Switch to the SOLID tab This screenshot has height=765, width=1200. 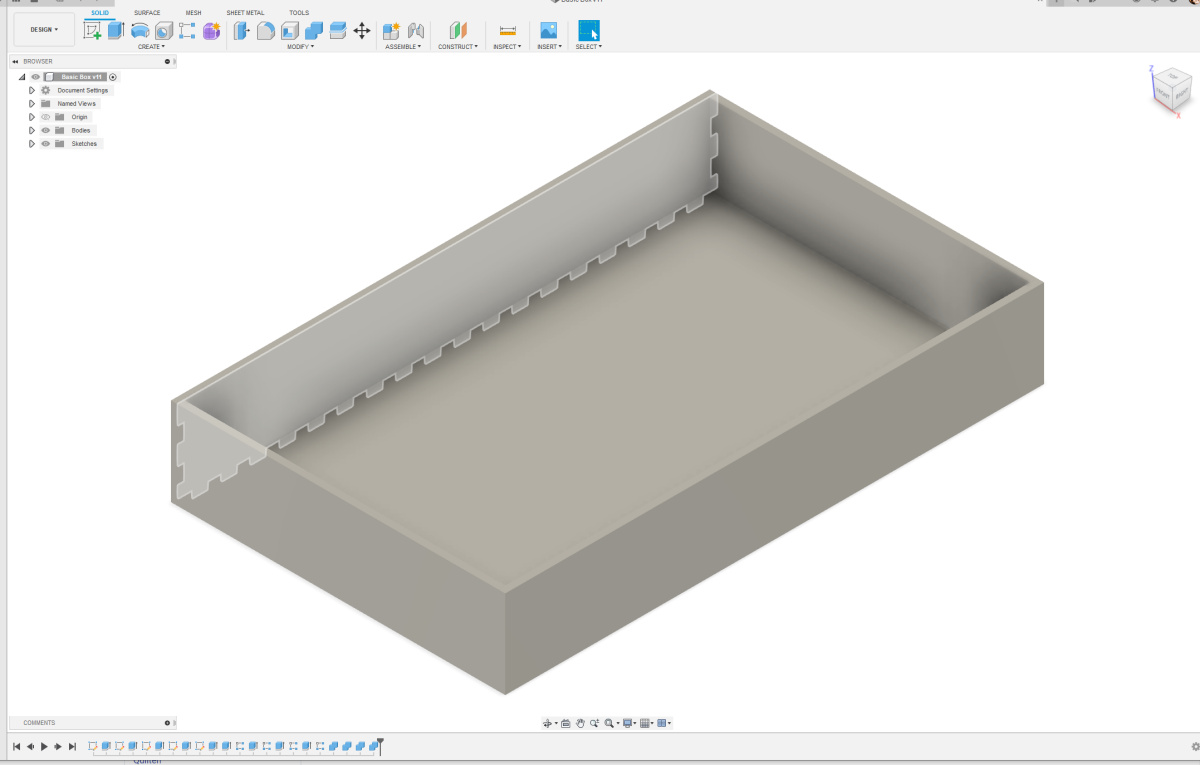point(100,13)
